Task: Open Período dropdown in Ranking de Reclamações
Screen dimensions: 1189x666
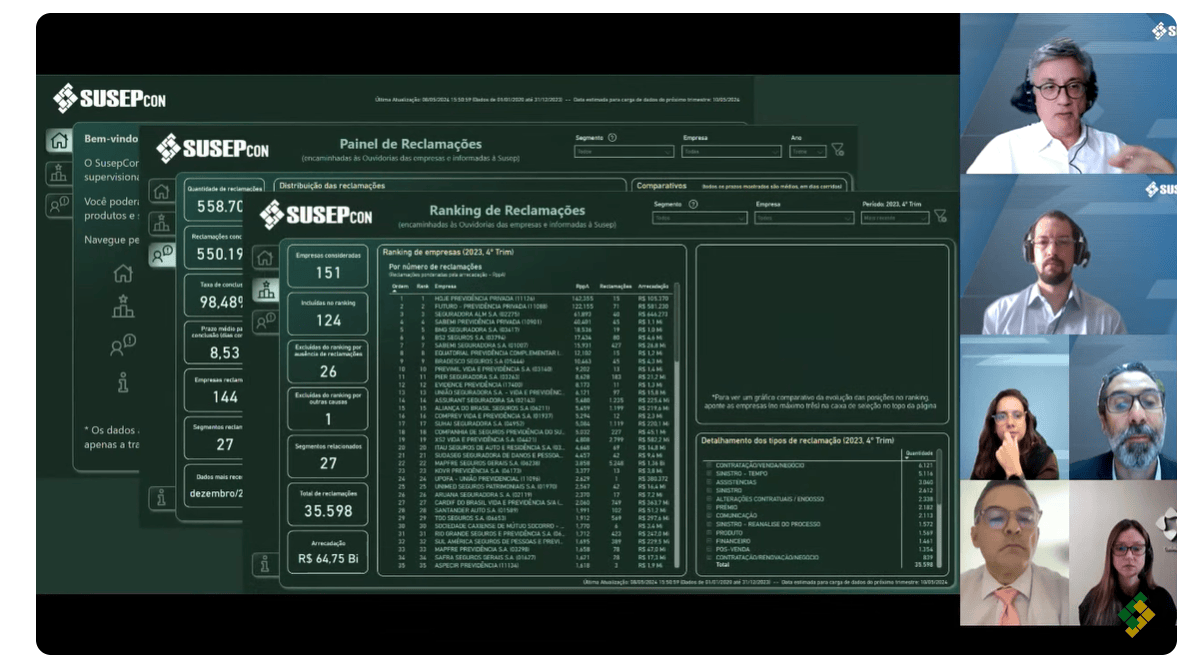Action: [x=894, y=218]
